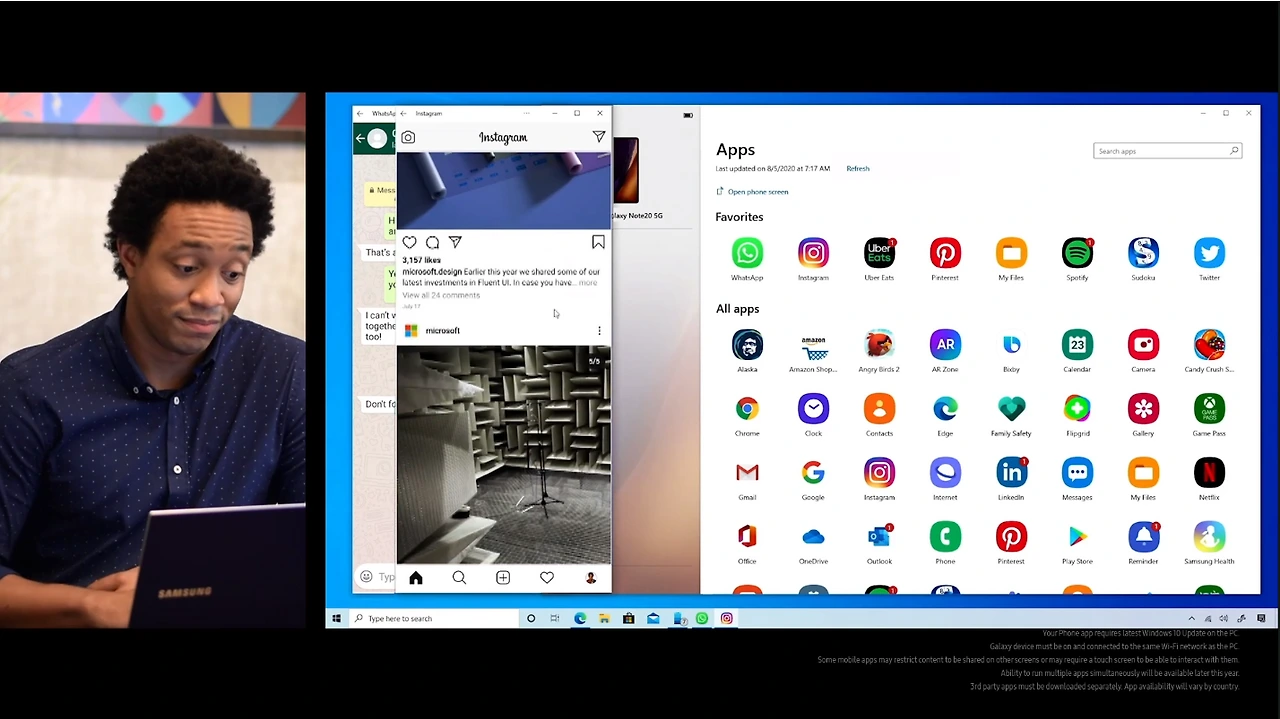
Task: Launch Instagram from the Favorites row
Action: point(813,253)
